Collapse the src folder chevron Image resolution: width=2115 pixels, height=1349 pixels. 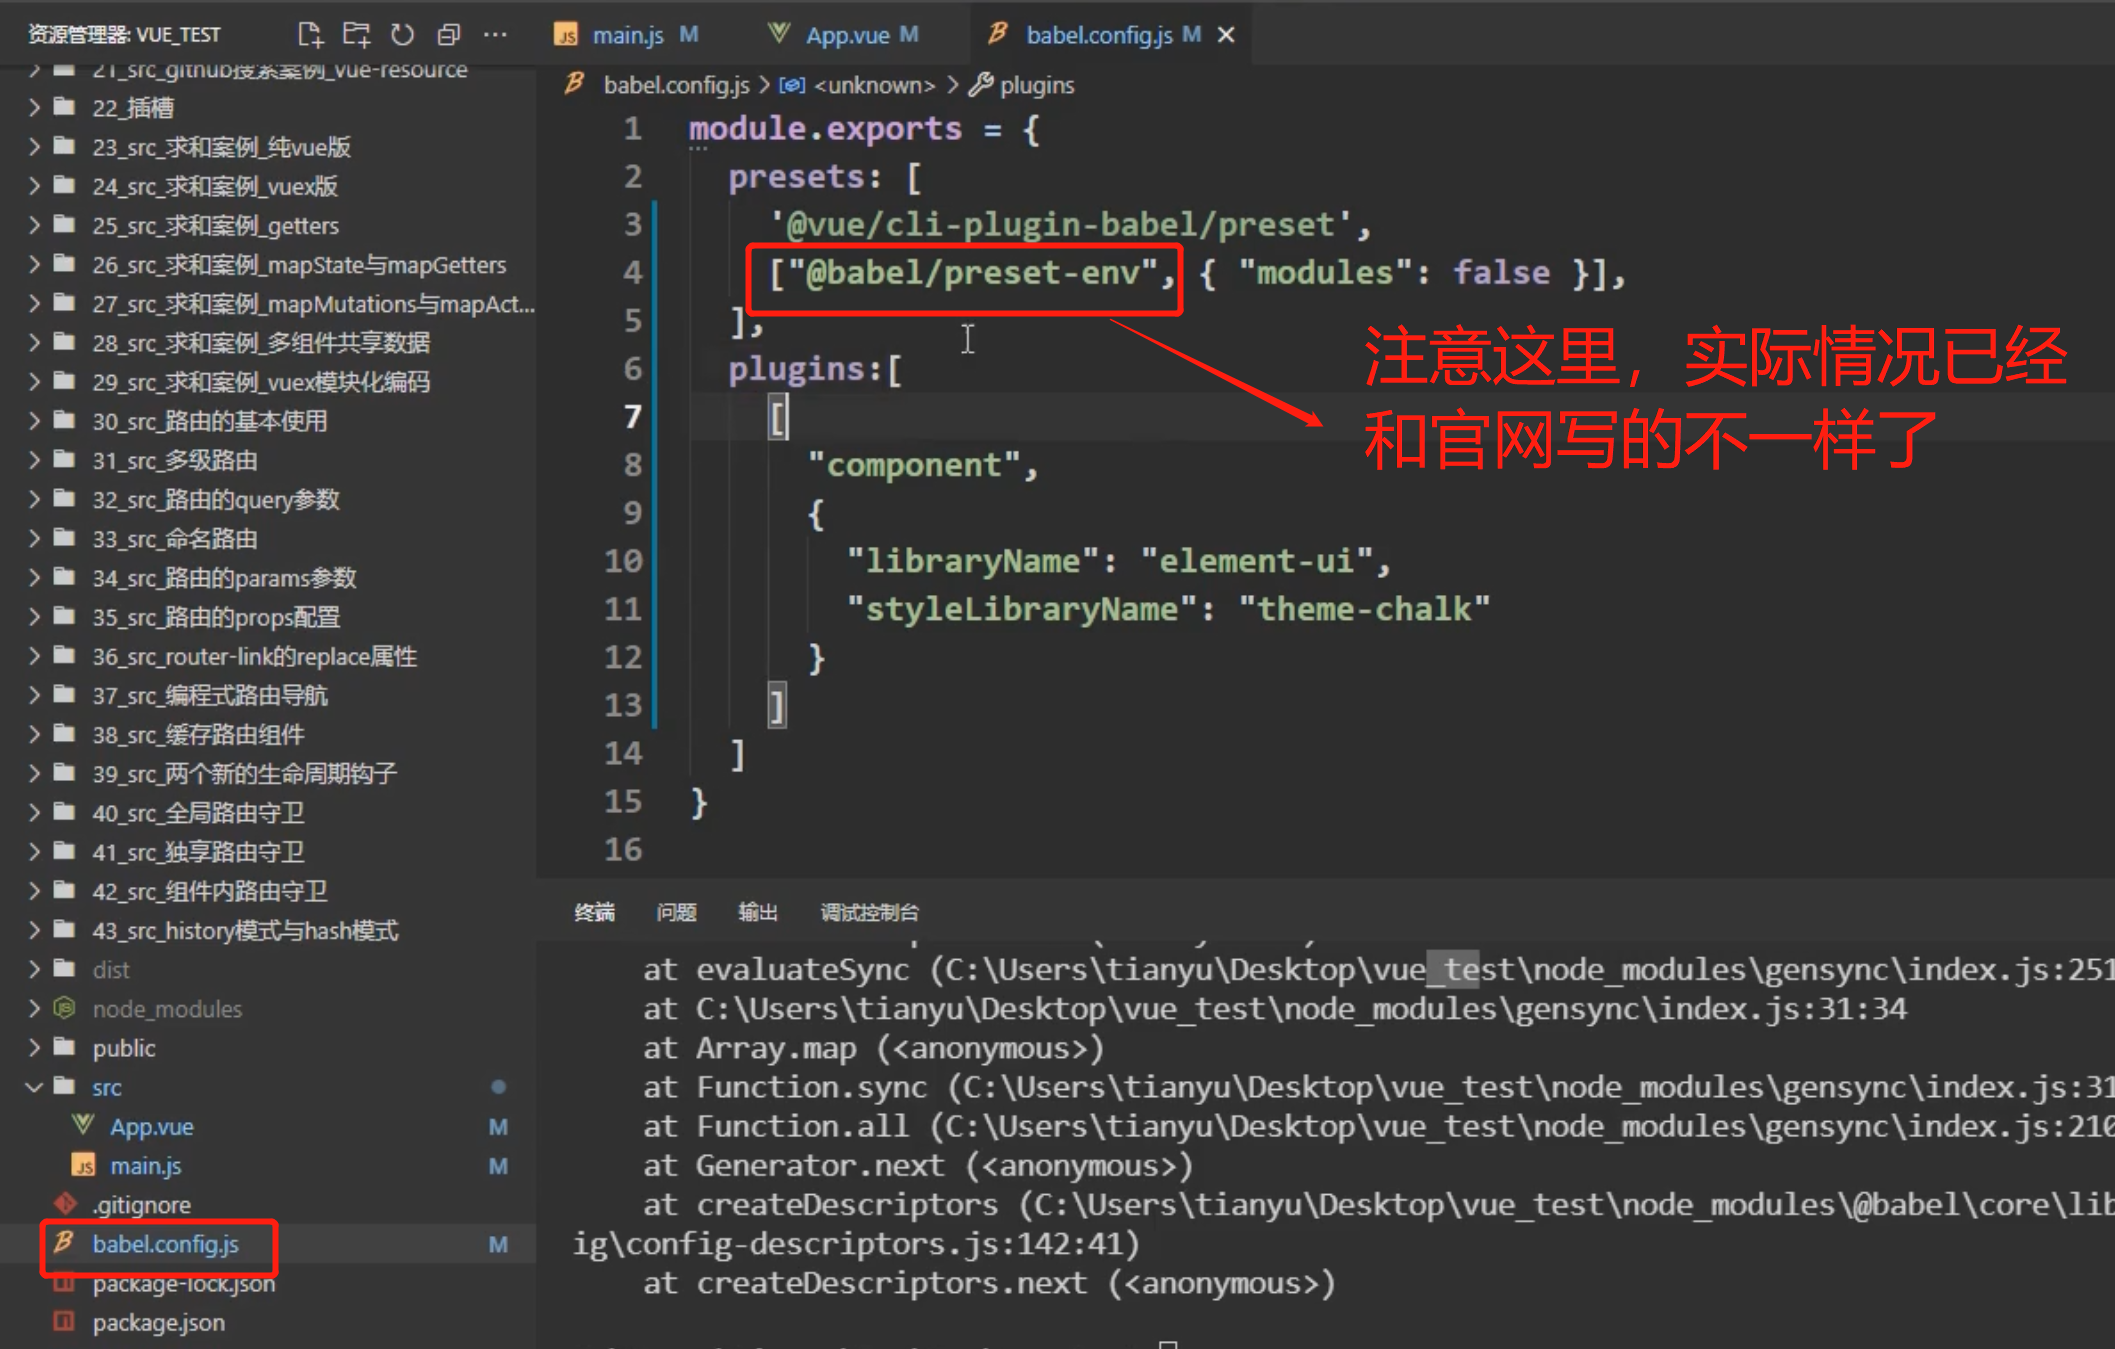[35, 1087]
